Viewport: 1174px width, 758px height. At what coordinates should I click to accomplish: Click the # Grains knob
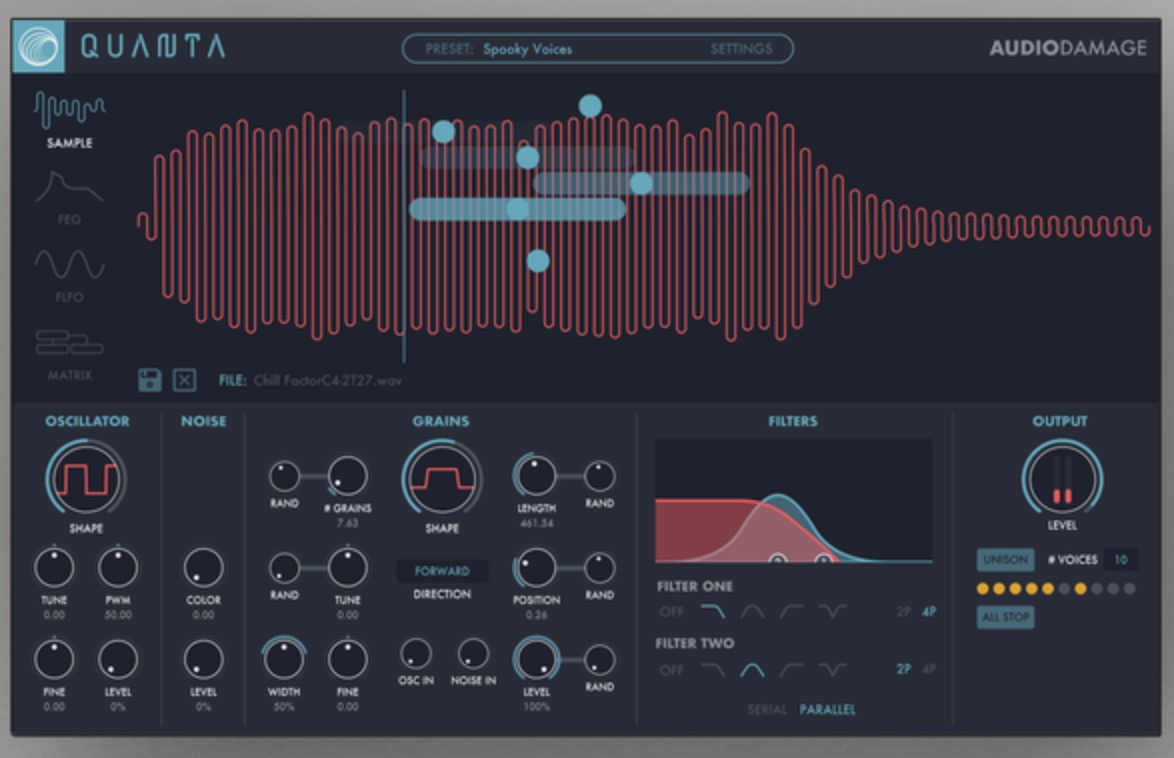click(347, 476)
